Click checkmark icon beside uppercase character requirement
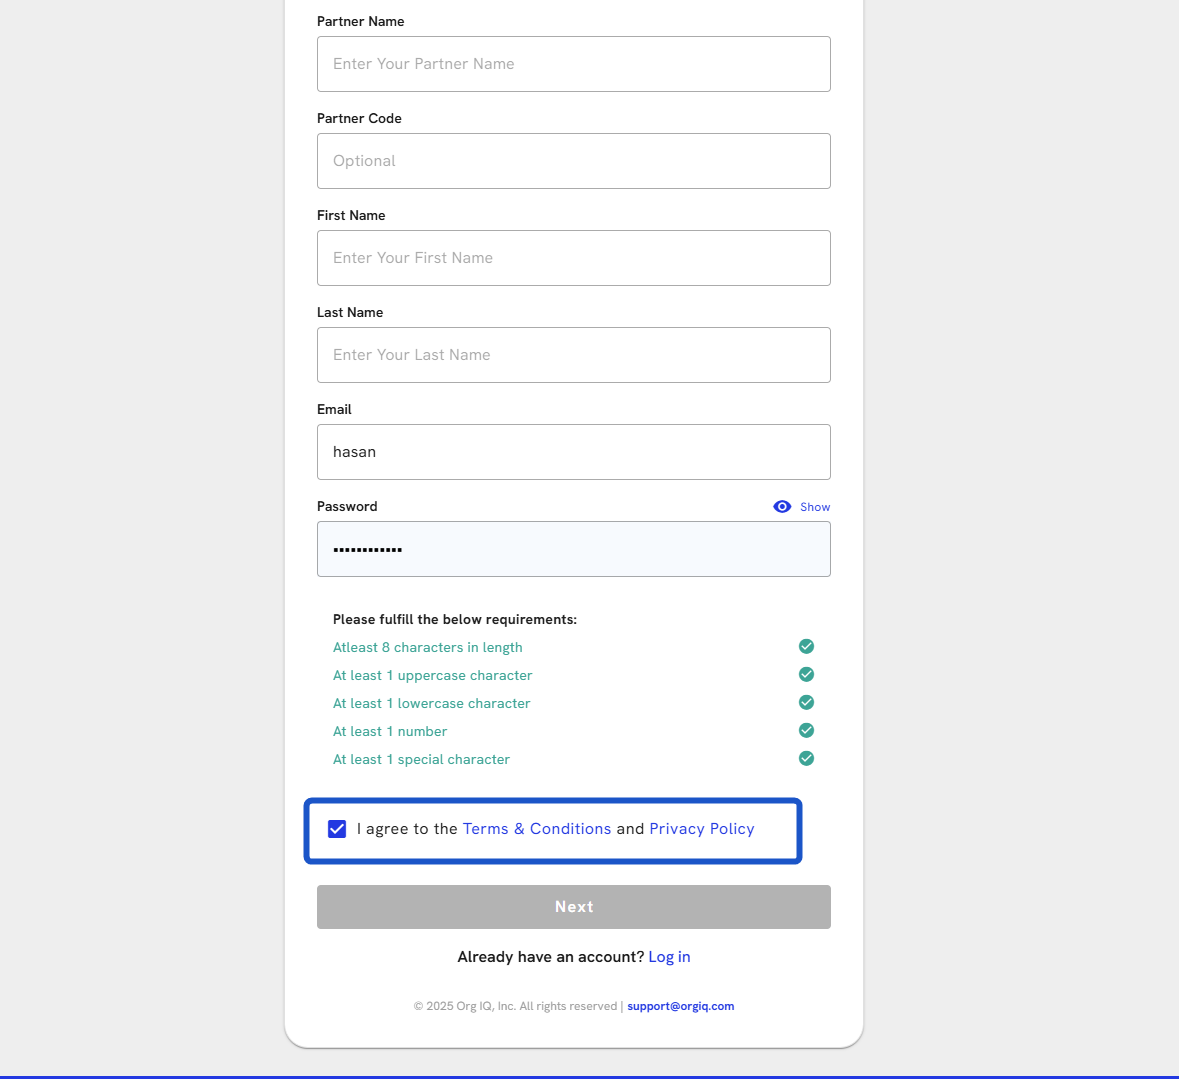This screenshot has width=1179, height=1079. (807, 675)
